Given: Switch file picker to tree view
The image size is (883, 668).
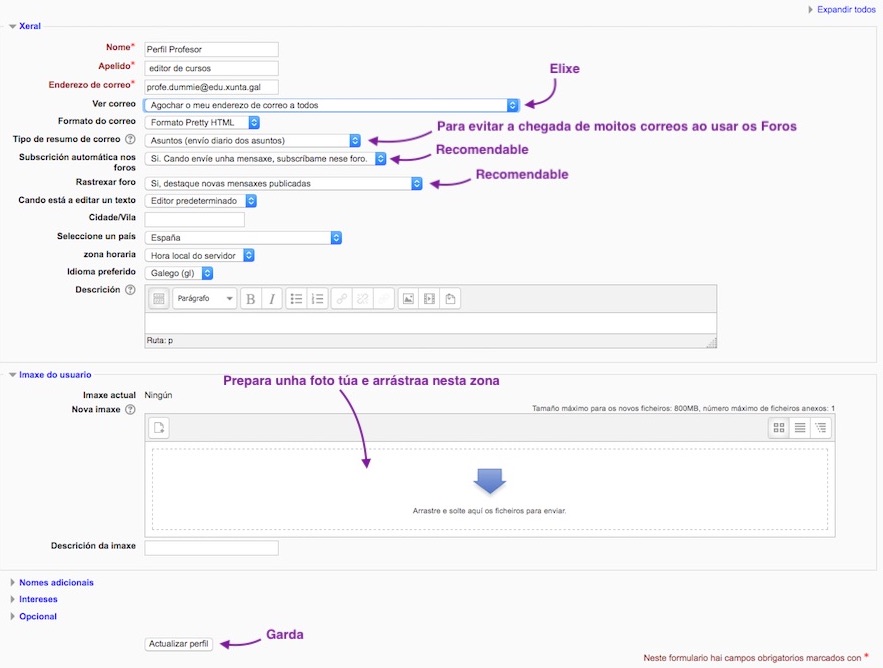Looking at the screenshot, I should click(x=821, y=428).
